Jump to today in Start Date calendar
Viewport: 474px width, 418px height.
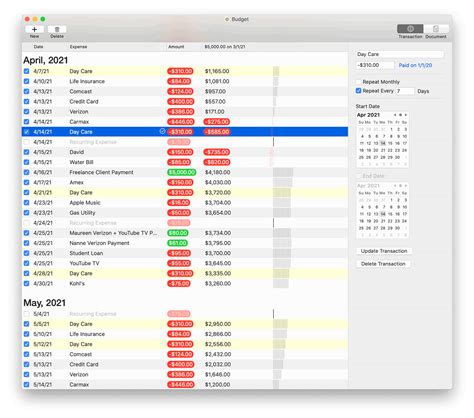[400, 115]
